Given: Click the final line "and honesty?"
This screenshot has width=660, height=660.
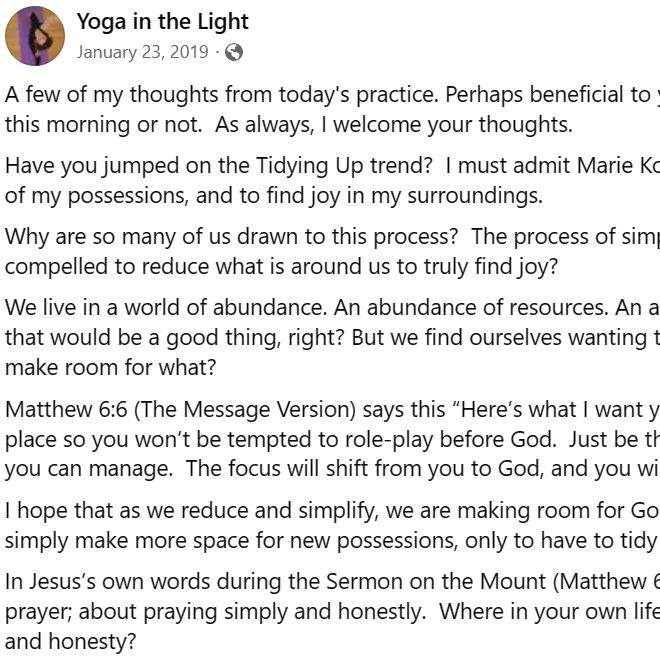Looking at the screenshot, I should 71,642.
